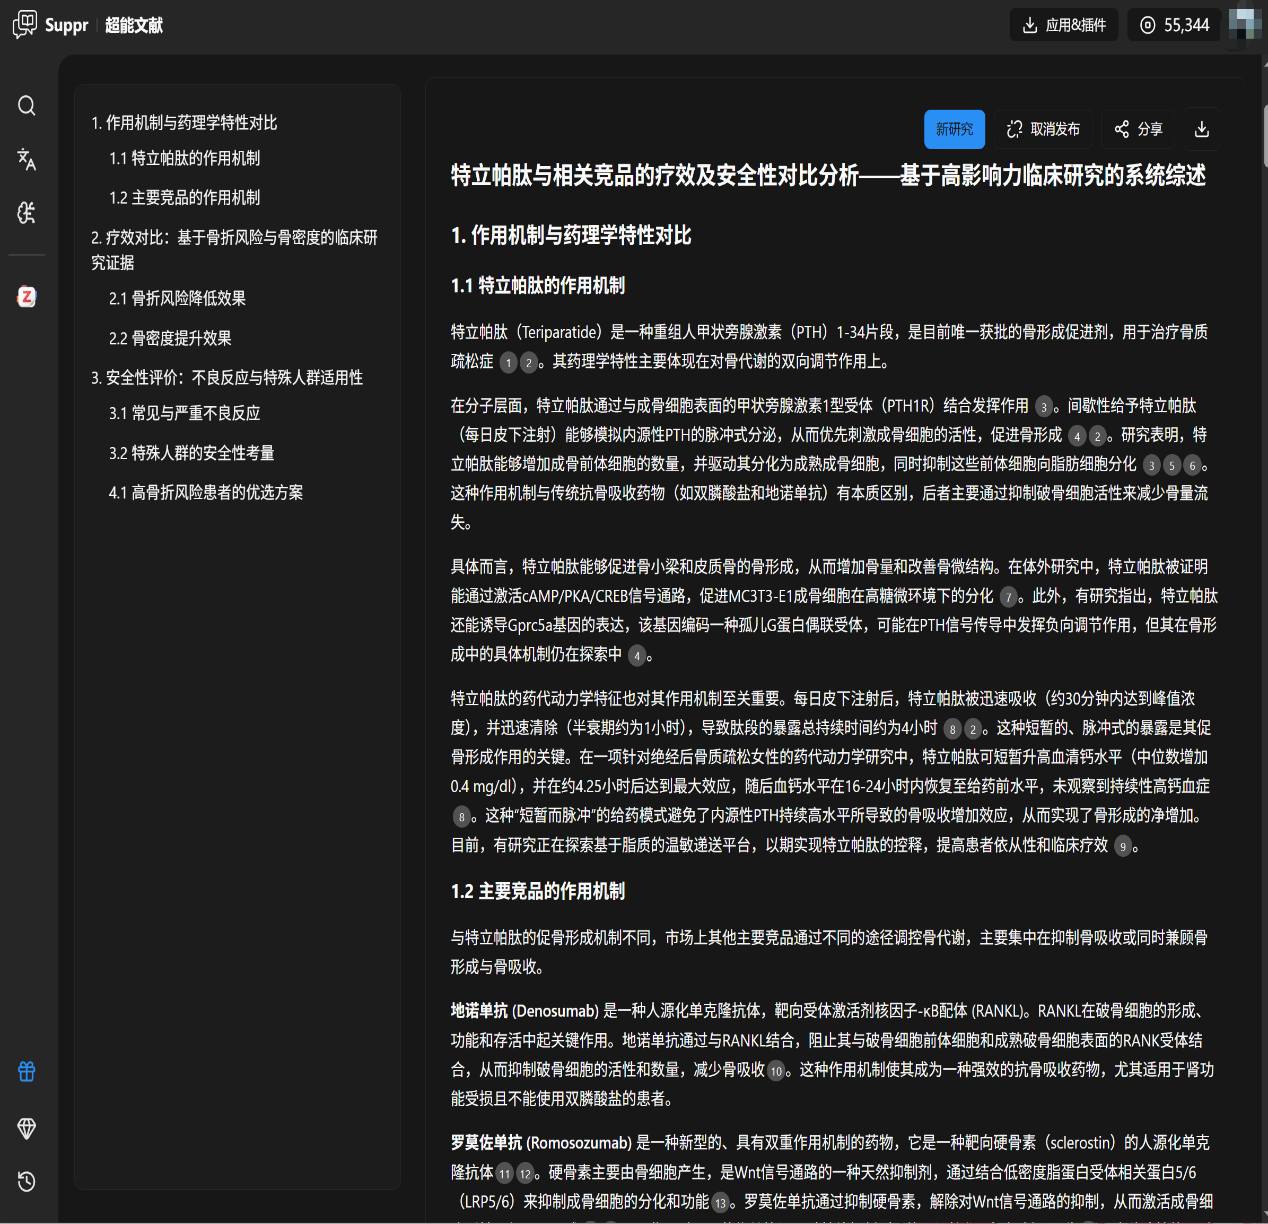Click citation 6 after 脂肪细胞分化
This screenshot has height=1224, width=1268.
pos(1192,466)
